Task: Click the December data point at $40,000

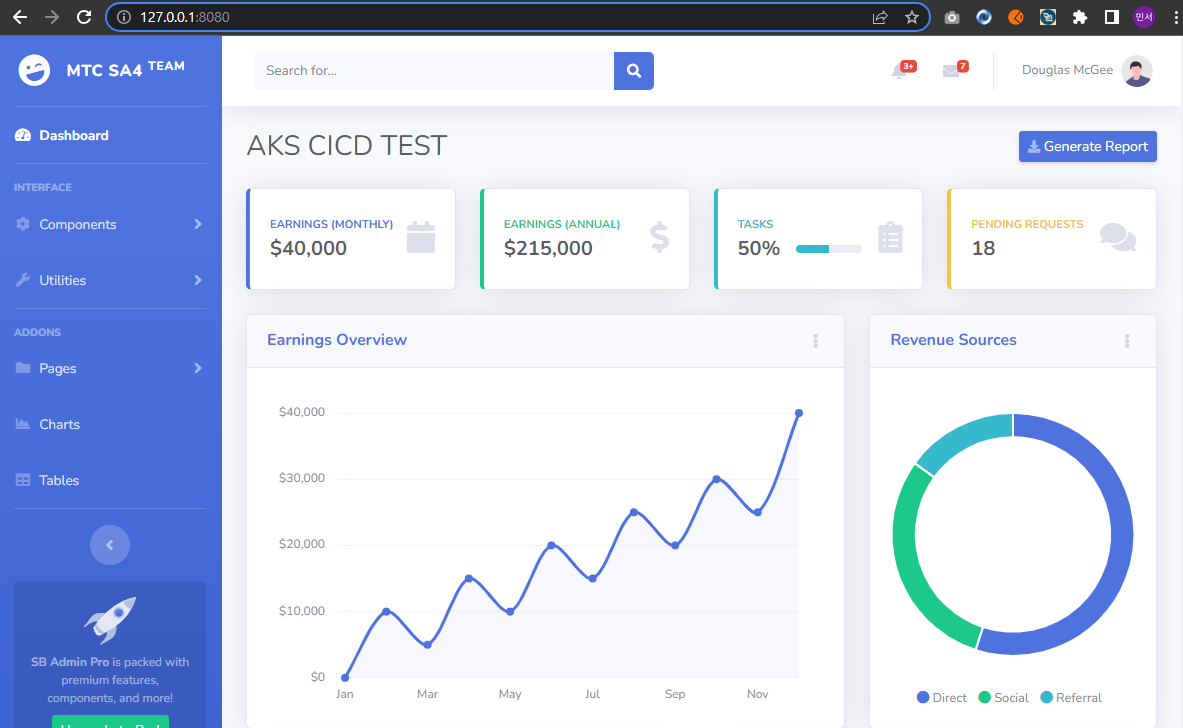Action: click(799, 413)
